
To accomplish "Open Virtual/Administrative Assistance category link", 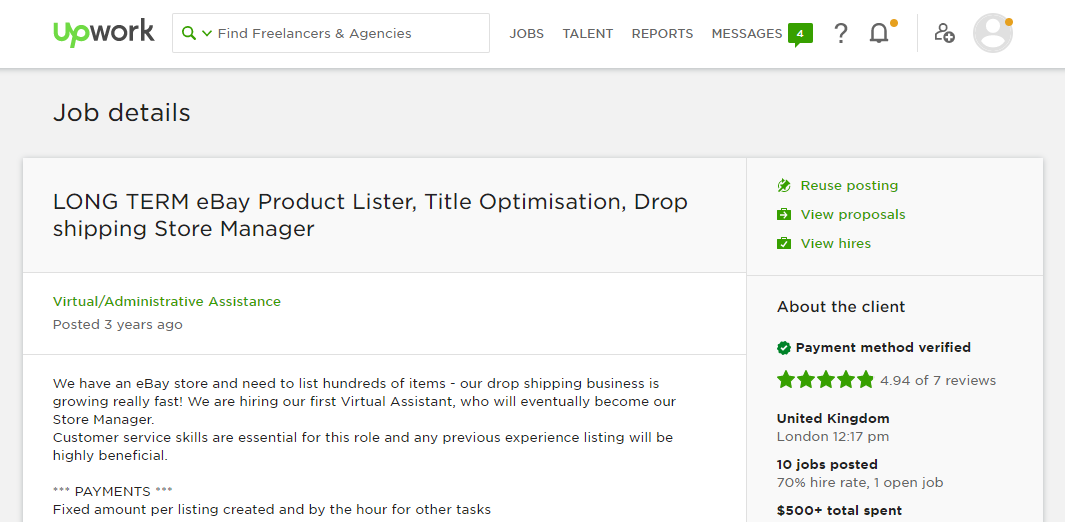I will 166,301.
